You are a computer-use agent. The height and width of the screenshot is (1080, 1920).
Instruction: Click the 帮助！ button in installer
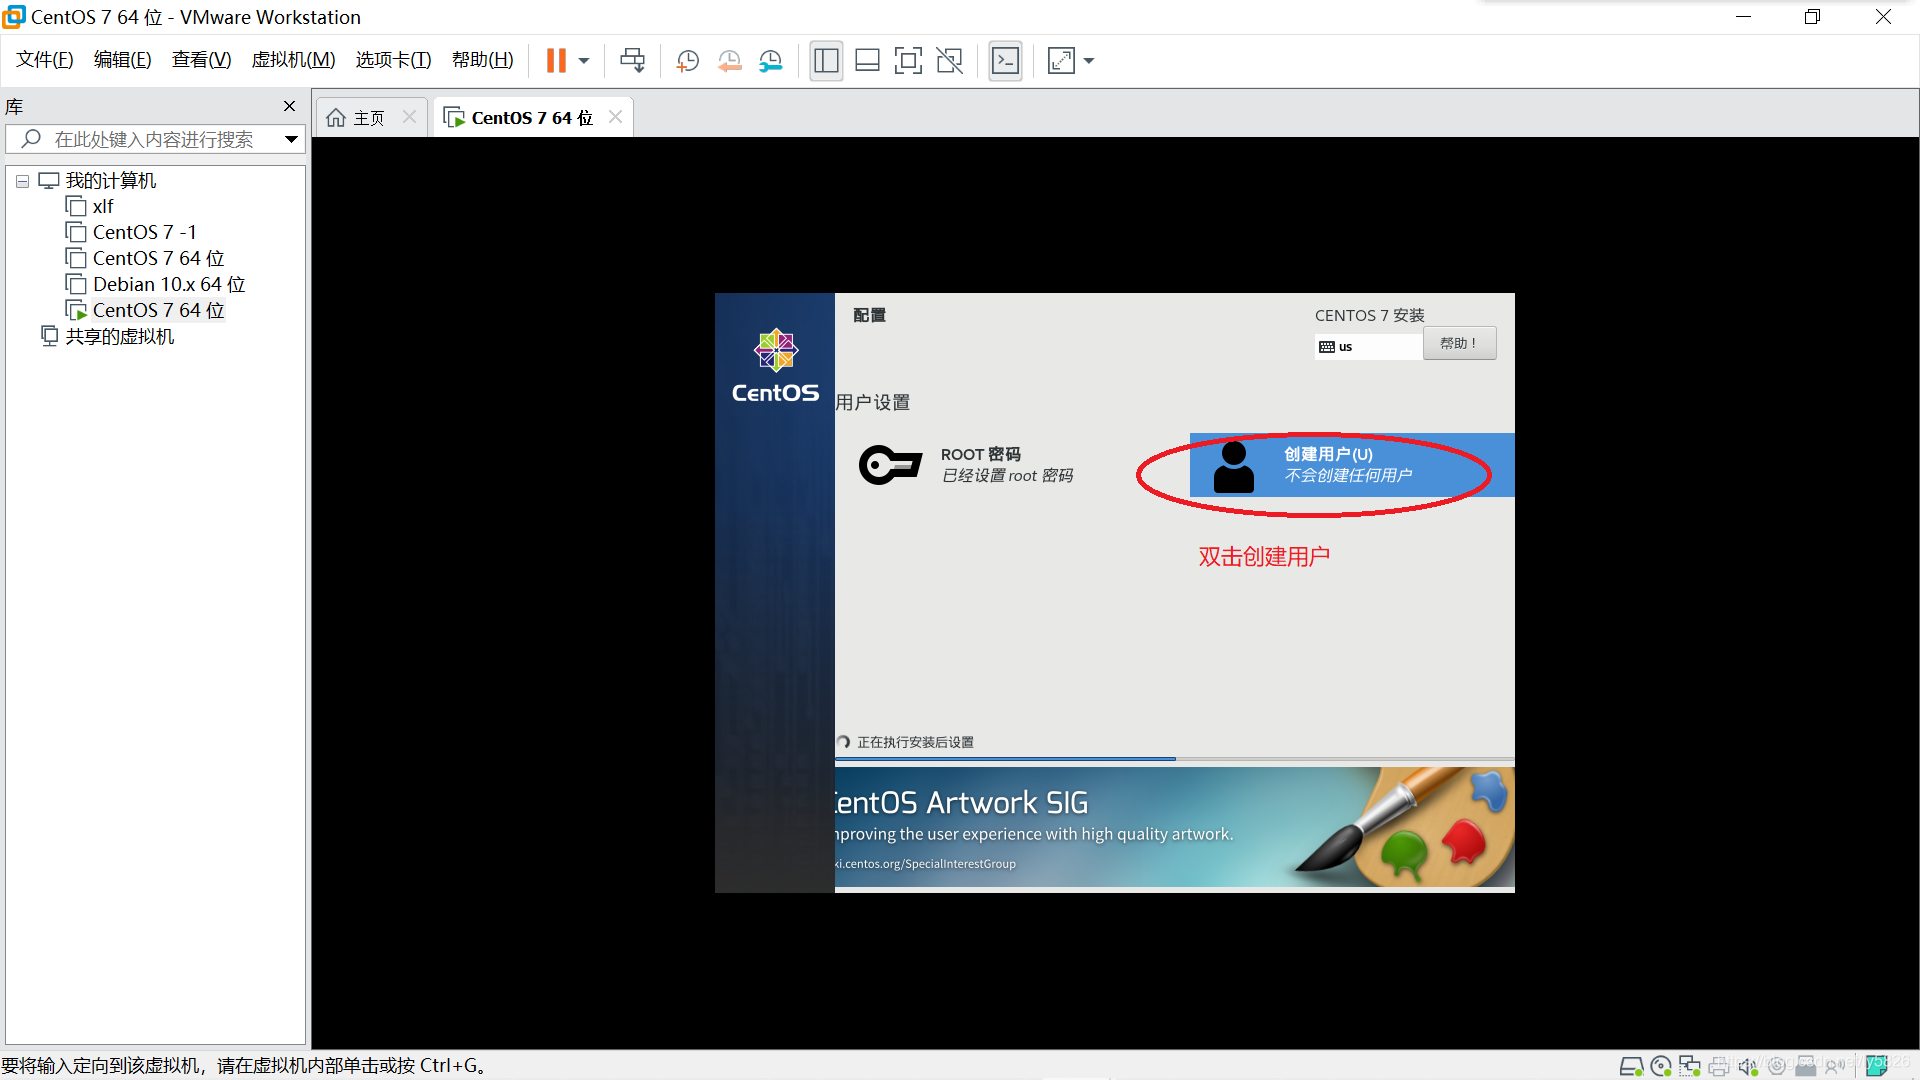pyautogui.click(x=1459, y=344)
